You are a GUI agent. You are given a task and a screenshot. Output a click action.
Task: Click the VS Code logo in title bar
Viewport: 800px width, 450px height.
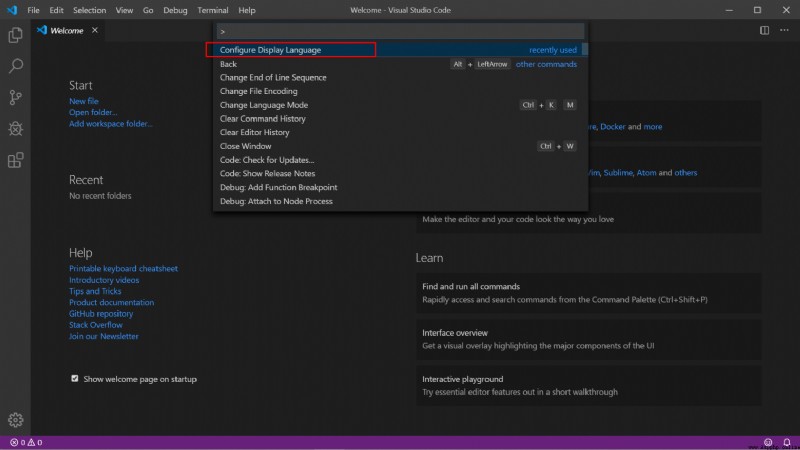click(12, 10)
